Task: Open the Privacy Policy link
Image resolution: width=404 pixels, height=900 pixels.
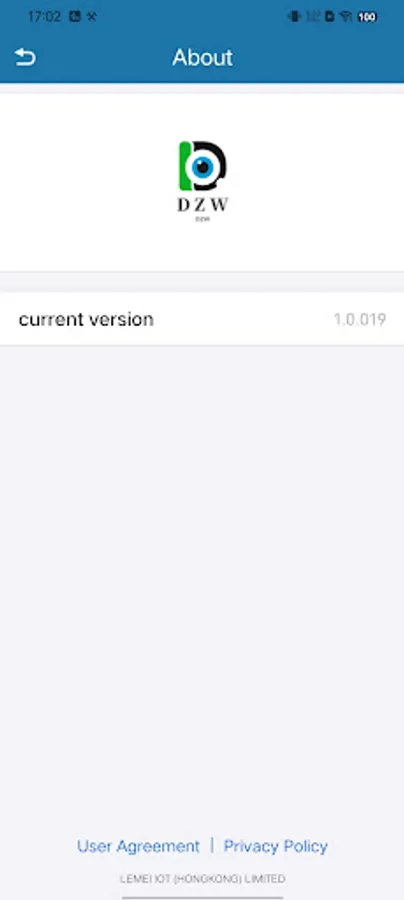Action: point(275,846)
